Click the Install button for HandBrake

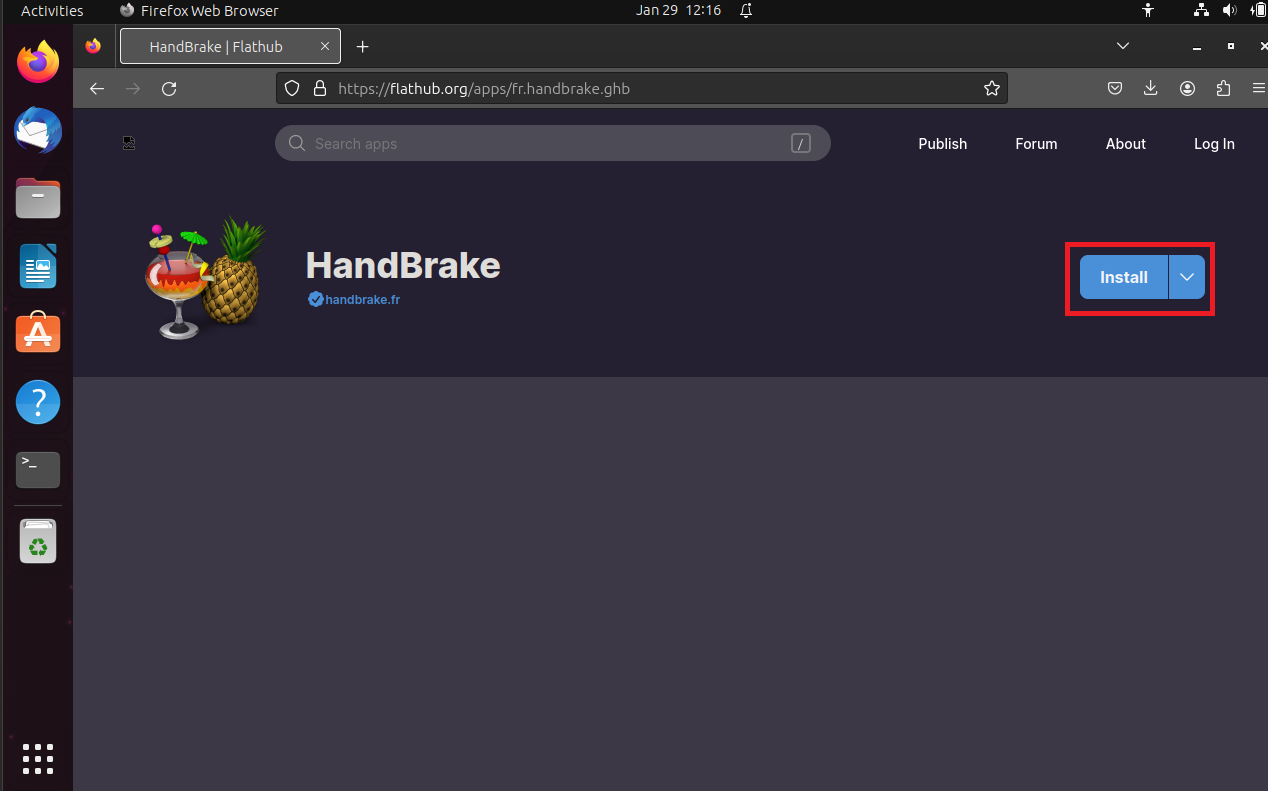1123,277
